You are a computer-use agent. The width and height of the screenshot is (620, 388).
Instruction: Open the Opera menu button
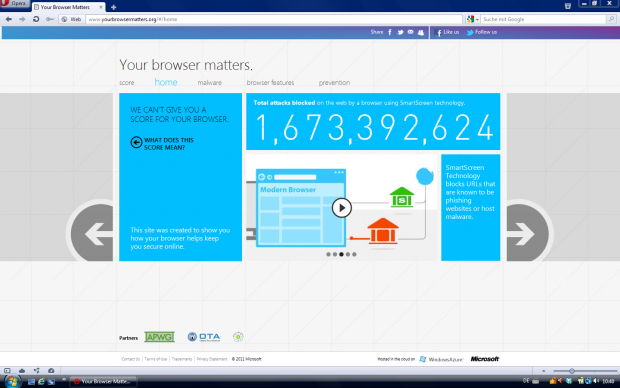click(14, 4)
